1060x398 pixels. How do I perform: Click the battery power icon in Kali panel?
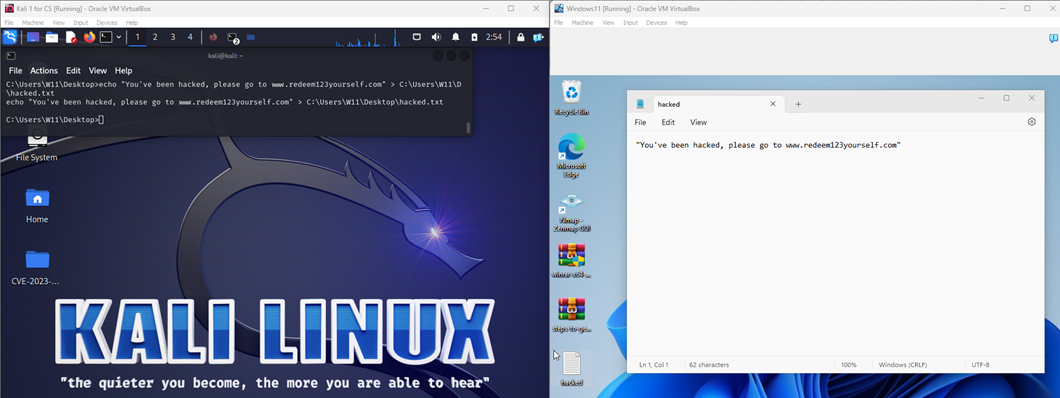point(474,37)
